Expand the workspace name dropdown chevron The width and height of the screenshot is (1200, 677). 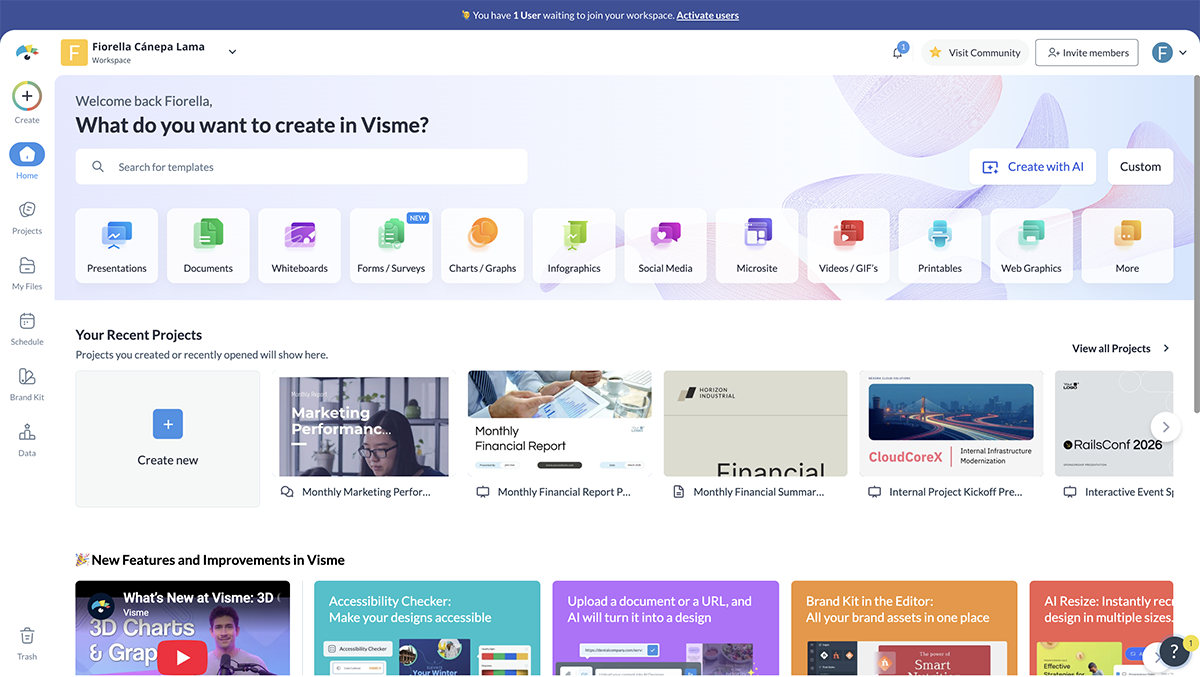(232, 52)
